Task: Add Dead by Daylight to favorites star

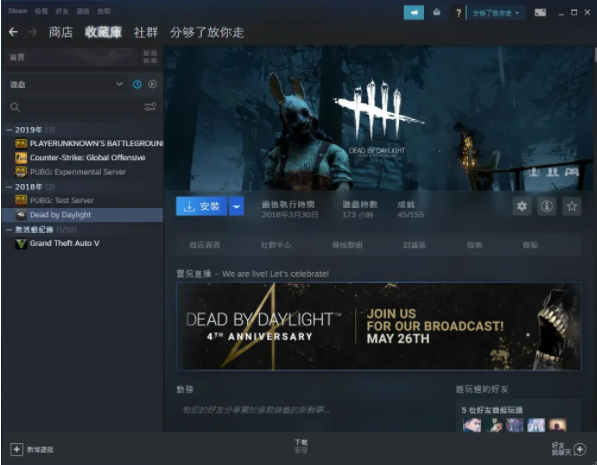Action: click(x=571, y=206)
